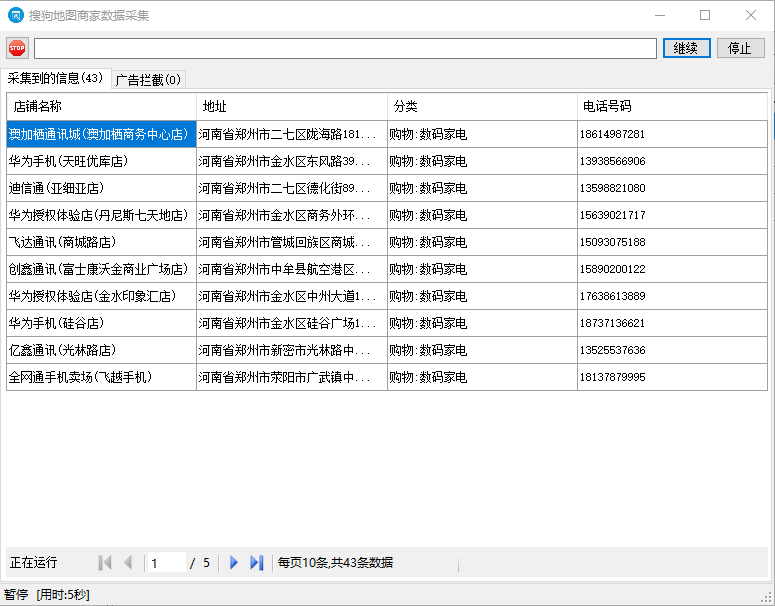
Task: Go to previous page arrow
Action: 128,563
